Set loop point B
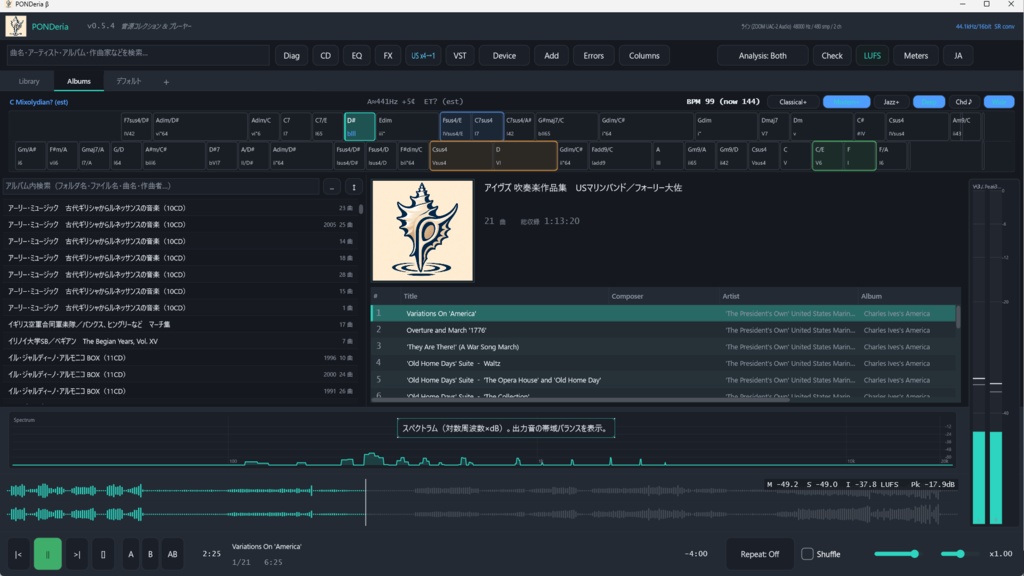The height and width of the screenshot is (576, 1024). [150, 554]
